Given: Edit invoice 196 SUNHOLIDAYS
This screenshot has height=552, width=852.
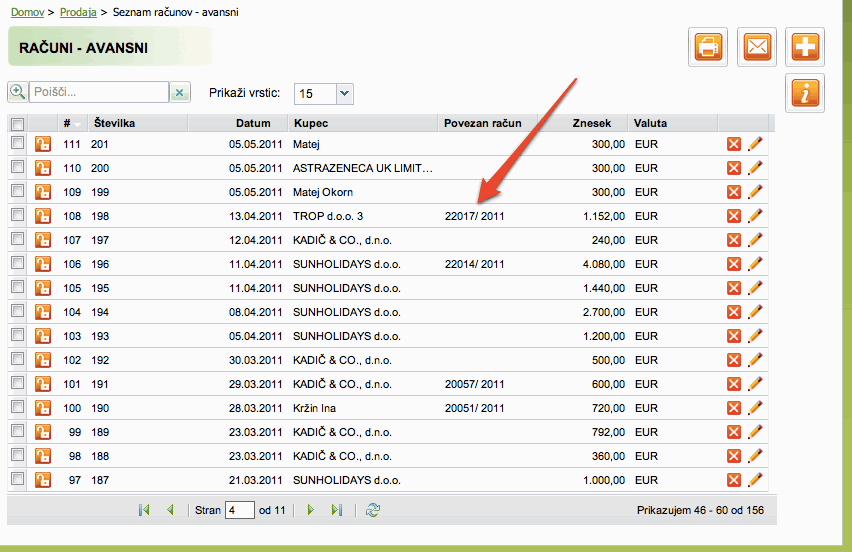Looking at the screenshot, I should point(755,264).
